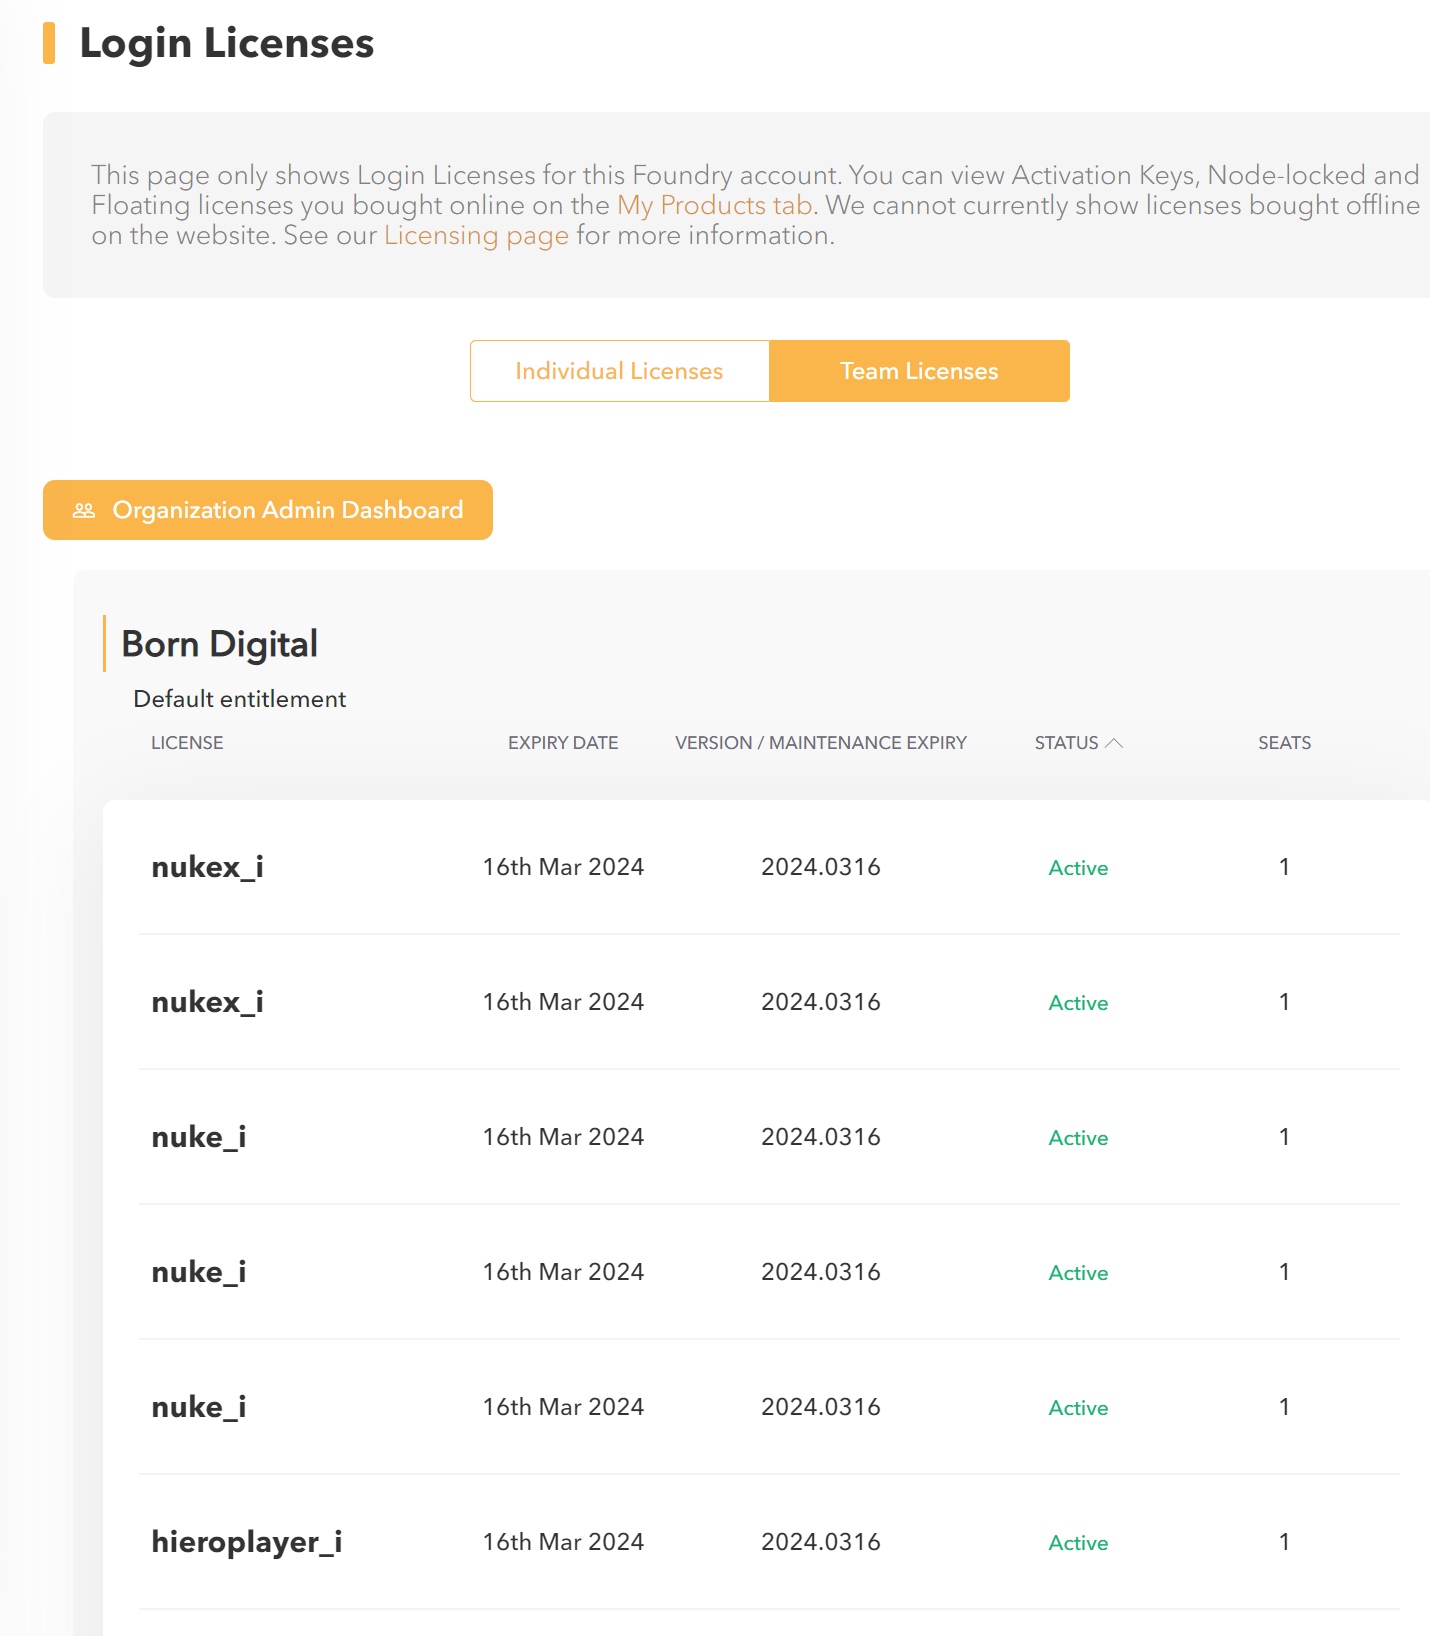Click the Active status of hieroplayer_i

coord(1078,1543)
